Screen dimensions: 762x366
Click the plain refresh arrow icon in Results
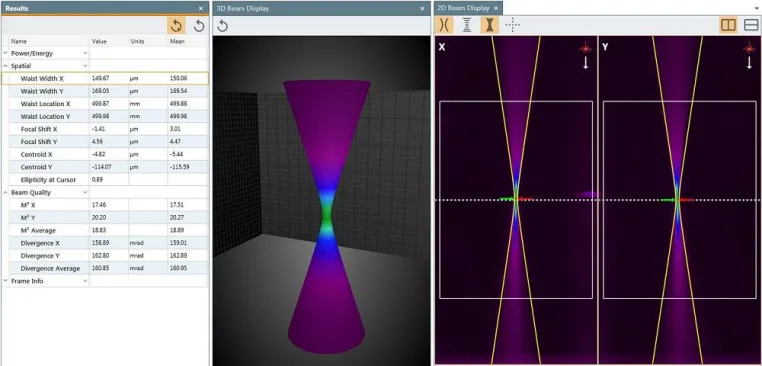(199, 25)
